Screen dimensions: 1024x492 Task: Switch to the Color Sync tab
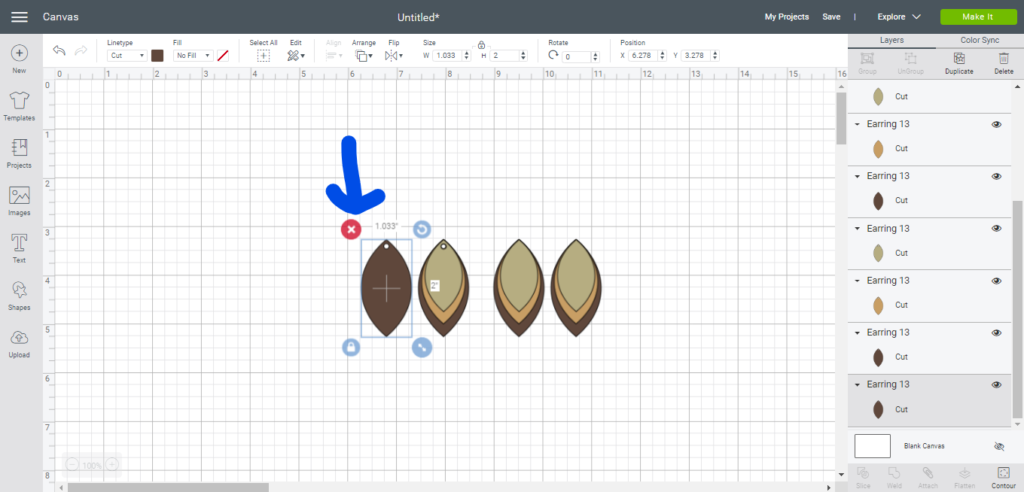pos(979,41)
